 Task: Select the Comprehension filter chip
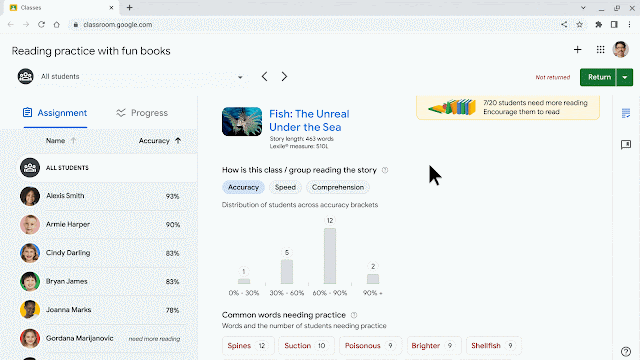coord(338,187)
